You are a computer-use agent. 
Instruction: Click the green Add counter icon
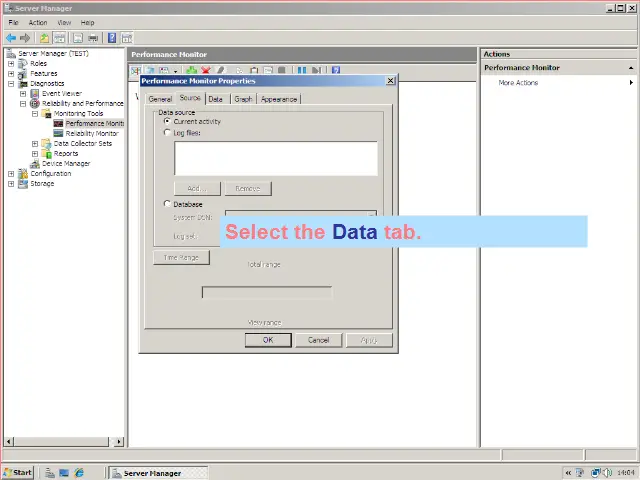pyautogui.click(x=191, y=71)
